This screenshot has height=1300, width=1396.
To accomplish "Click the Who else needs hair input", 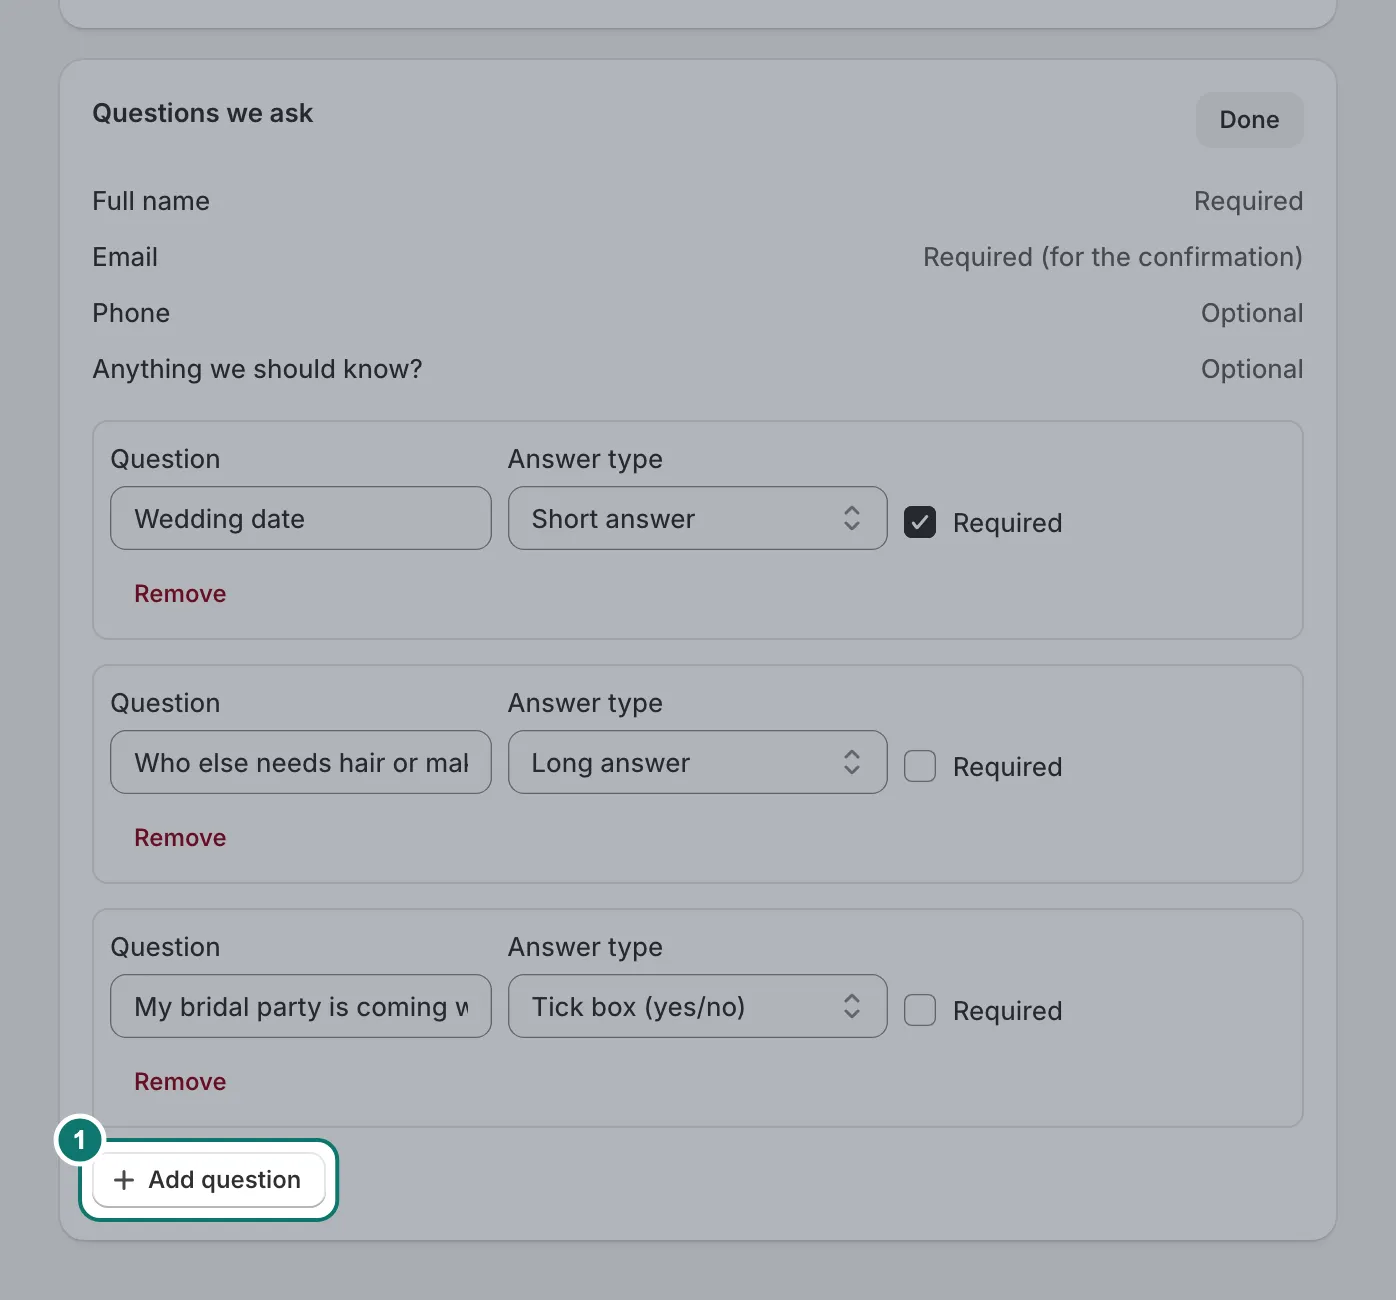I will (301, 762).
